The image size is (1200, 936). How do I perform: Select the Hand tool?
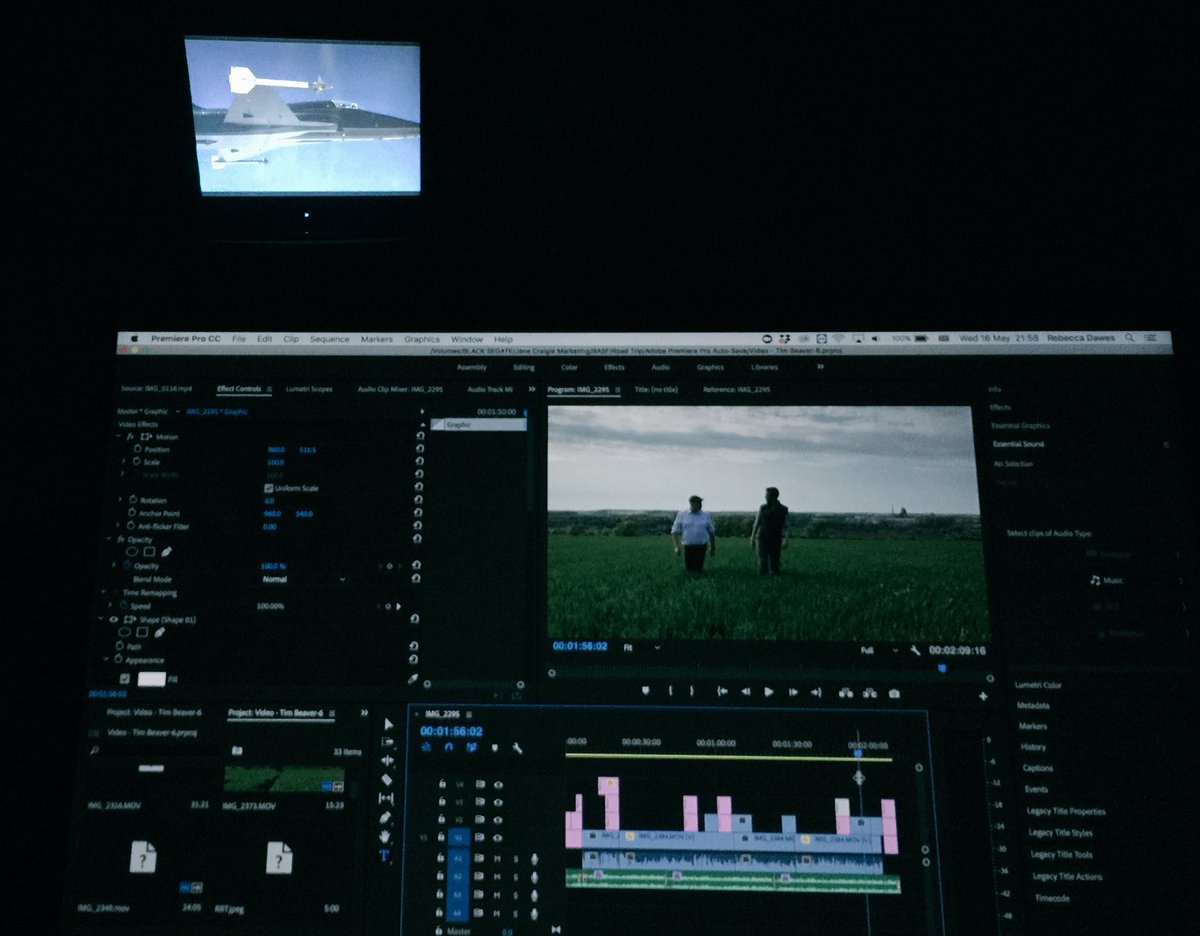(385, 837)
